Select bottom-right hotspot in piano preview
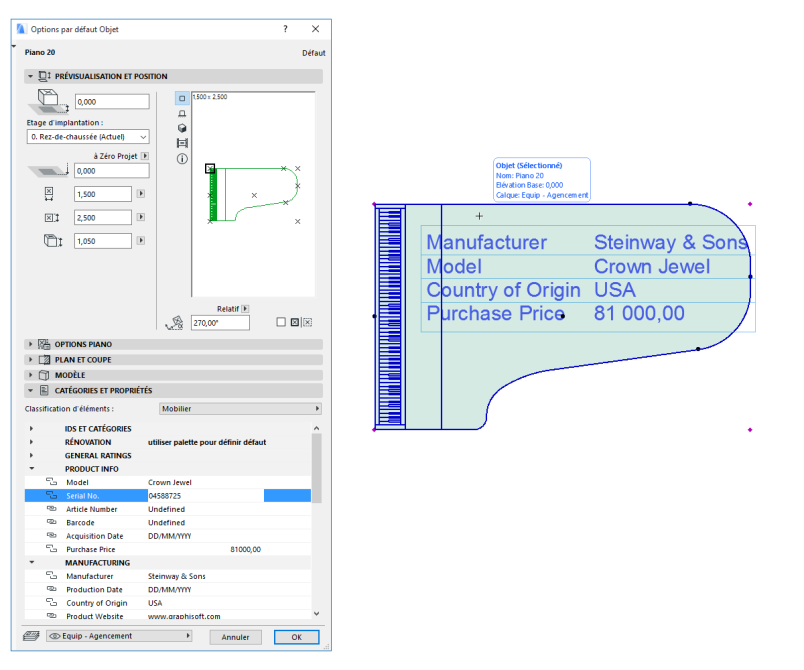The width and height of the screenshot is (804, 670). [x=297, y=221]
